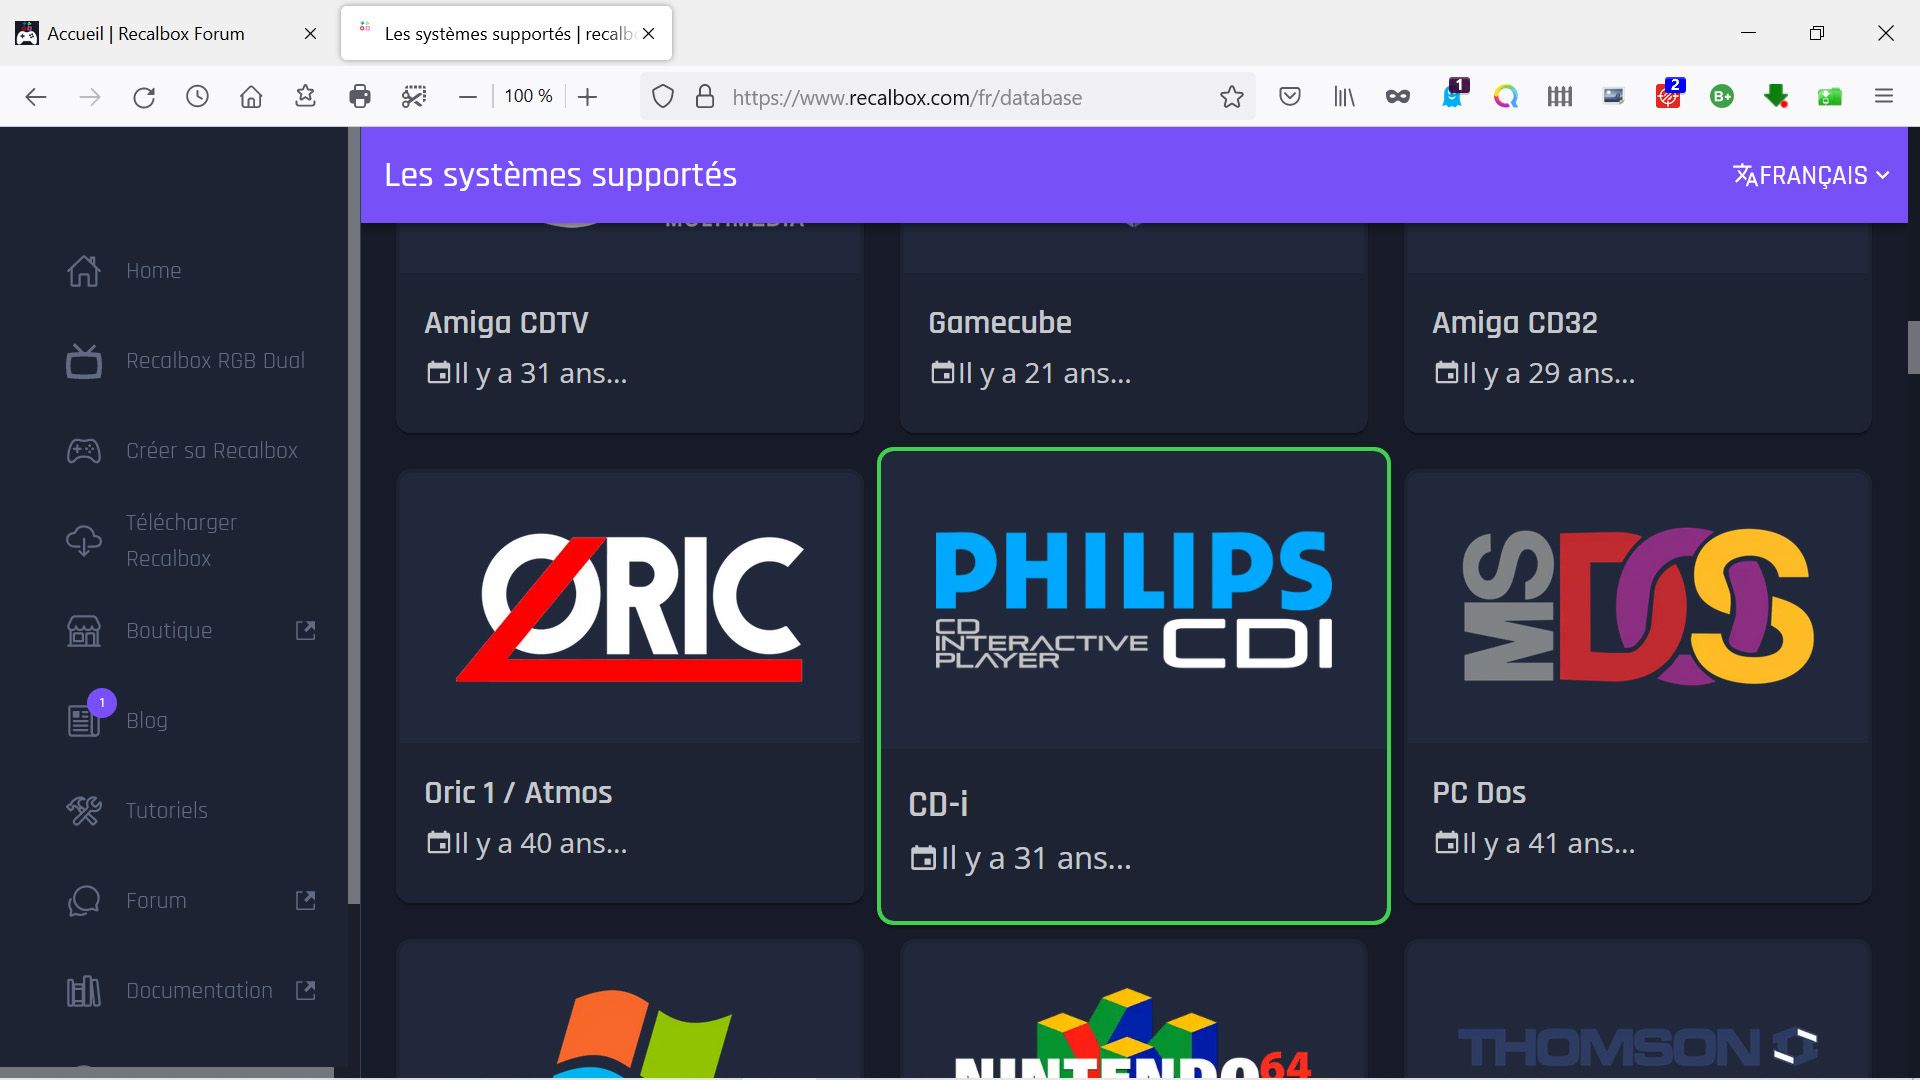Open the Amiga CDTV system card
The height and width of the screenshot is (1080, 1920).
coord(630,329)
